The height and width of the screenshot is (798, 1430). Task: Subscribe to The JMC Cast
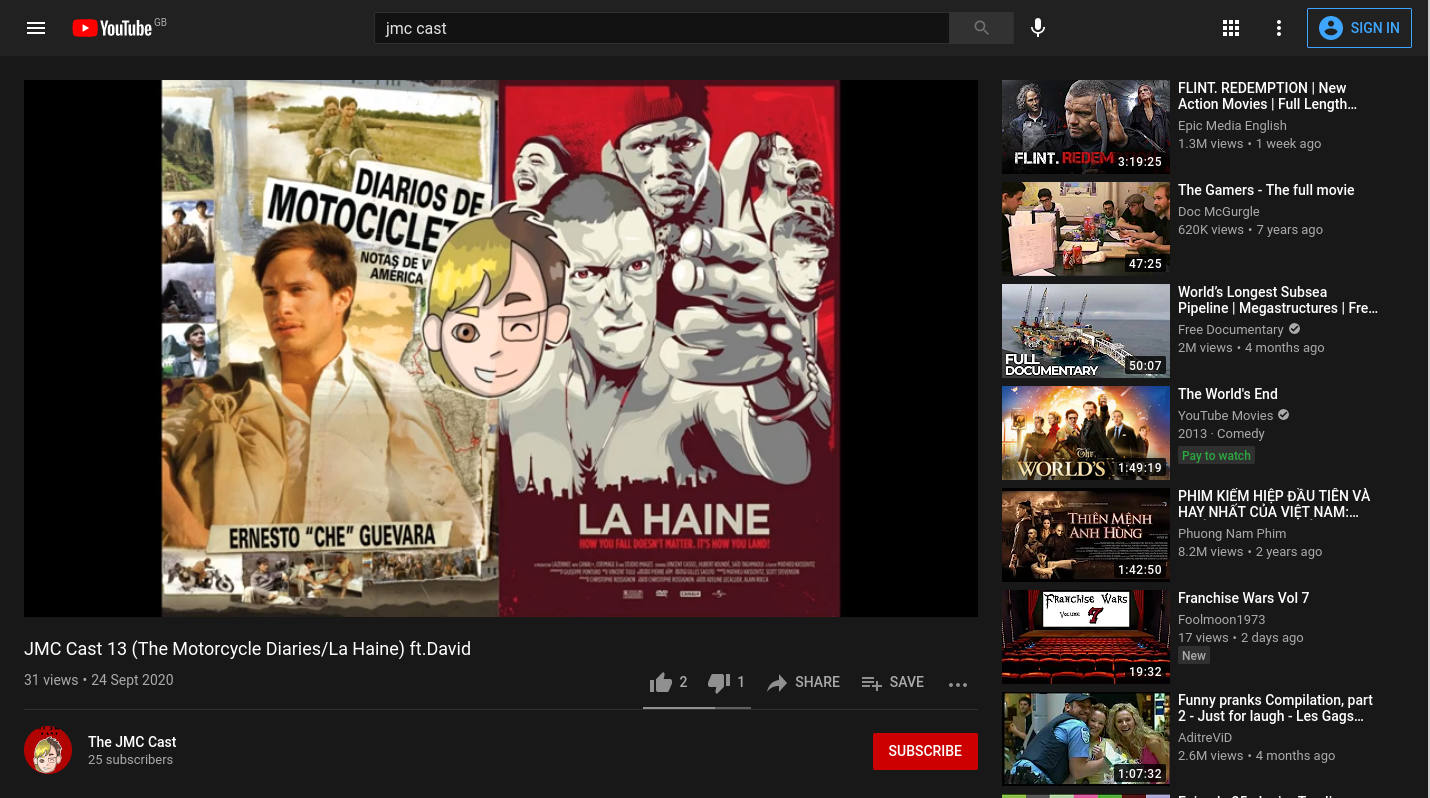[925, 751]
